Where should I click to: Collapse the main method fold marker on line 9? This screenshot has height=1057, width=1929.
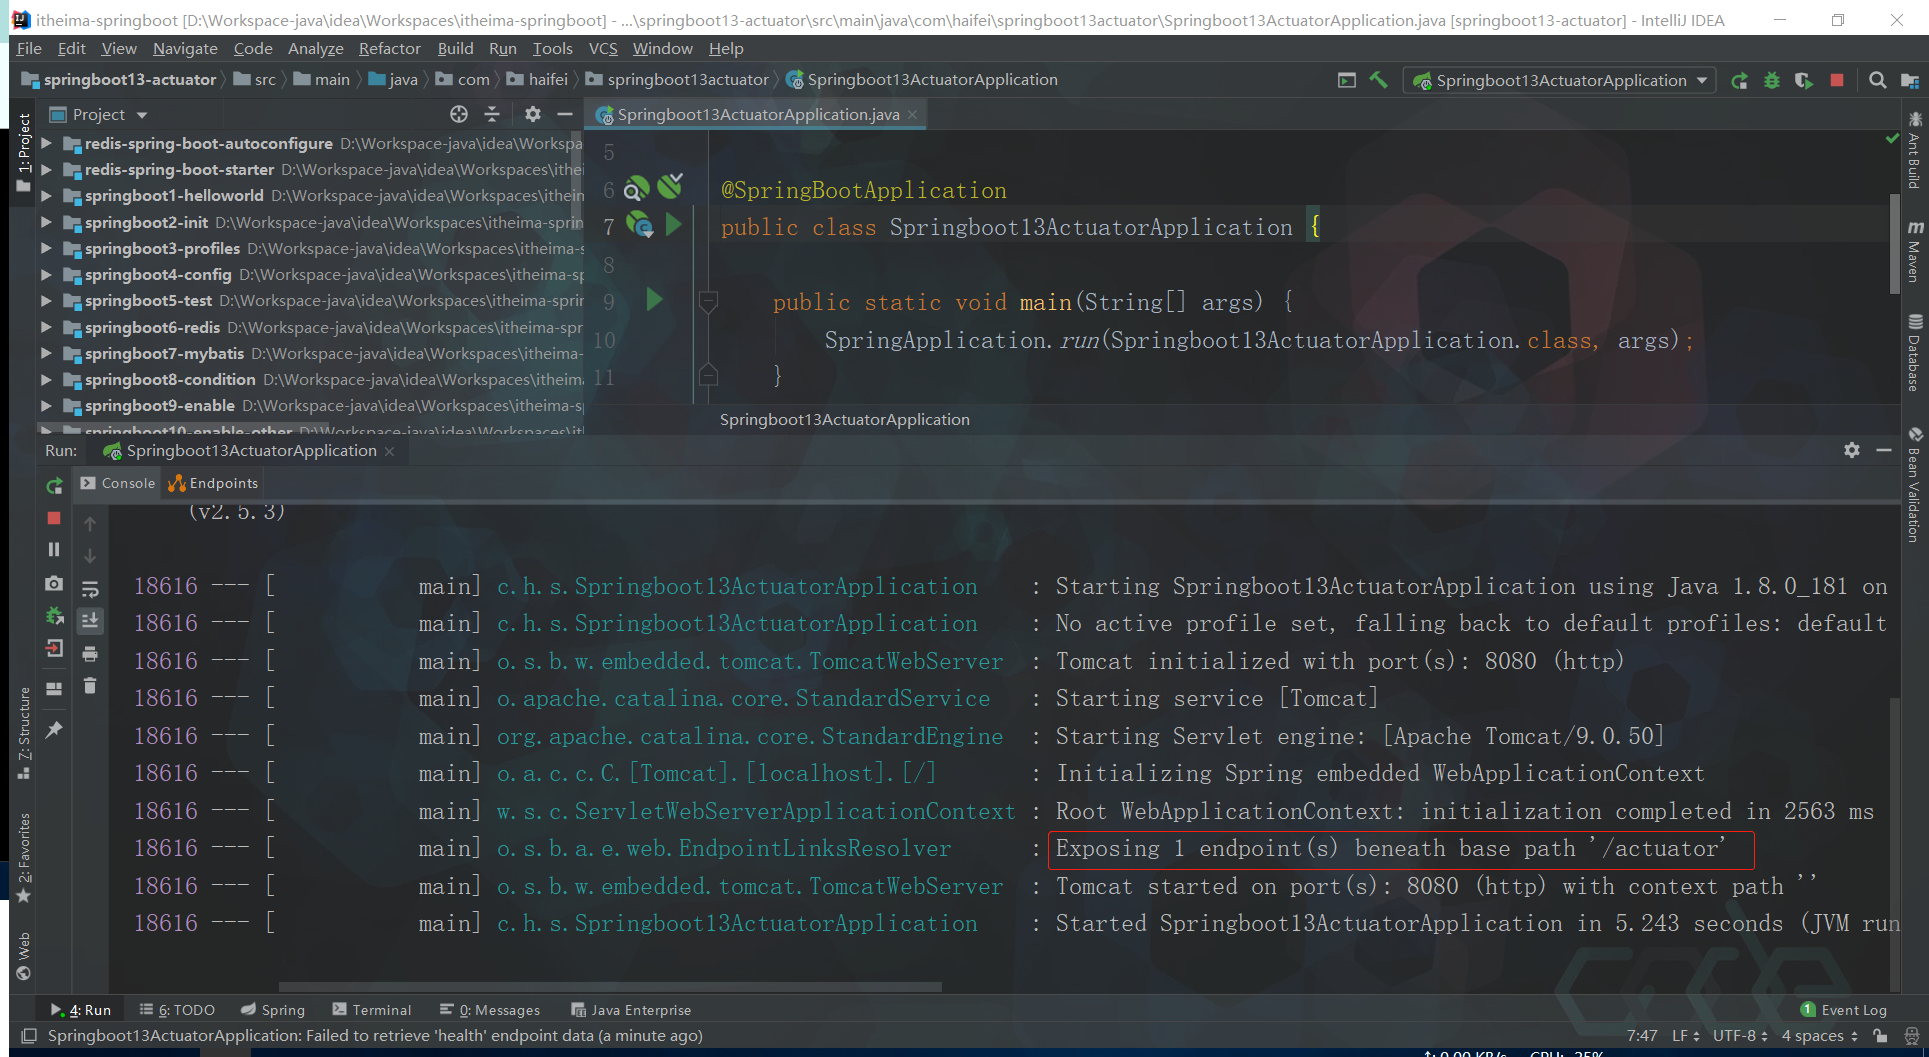coord(708,301)
